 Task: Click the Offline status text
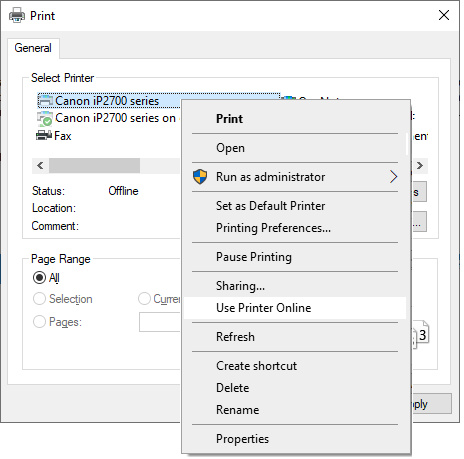tap(123, 191)
